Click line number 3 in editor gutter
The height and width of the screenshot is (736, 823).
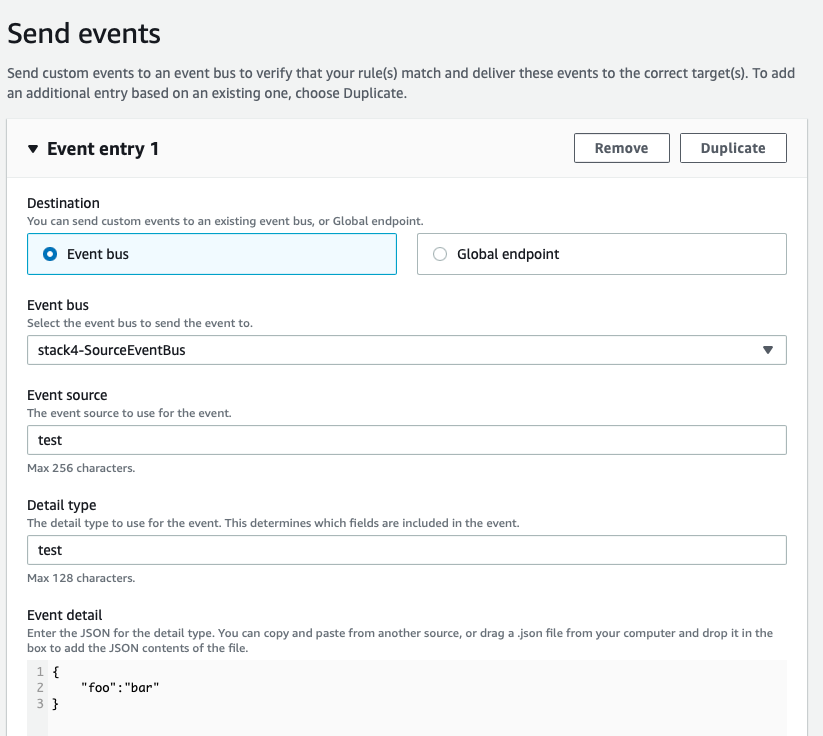point(39,704)
